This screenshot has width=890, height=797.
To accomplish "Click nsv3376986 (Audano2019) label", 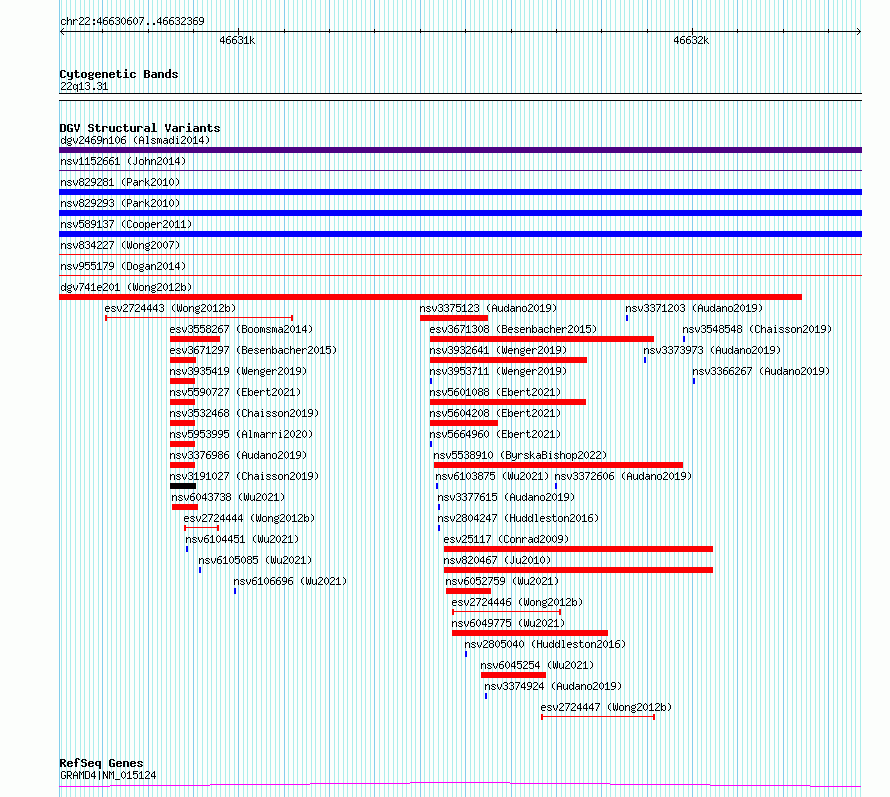I will (238, 455).
